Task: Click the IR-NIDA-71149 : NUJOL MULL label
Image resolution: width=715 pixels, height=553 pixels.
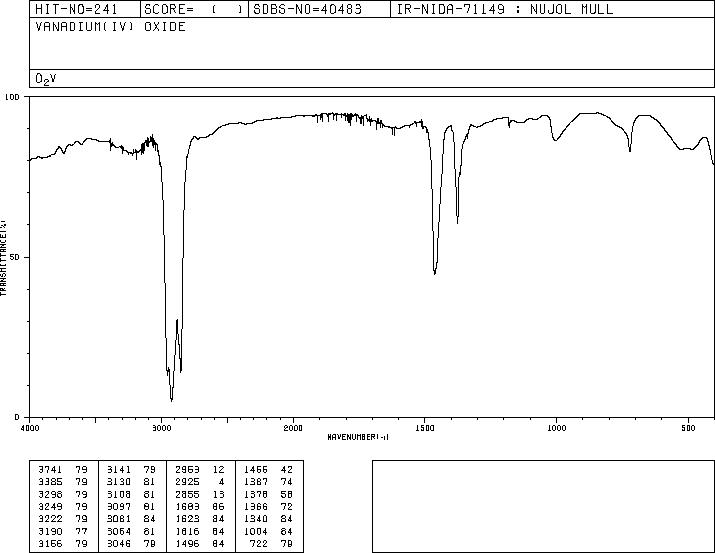Action: (x=505, y=9)
